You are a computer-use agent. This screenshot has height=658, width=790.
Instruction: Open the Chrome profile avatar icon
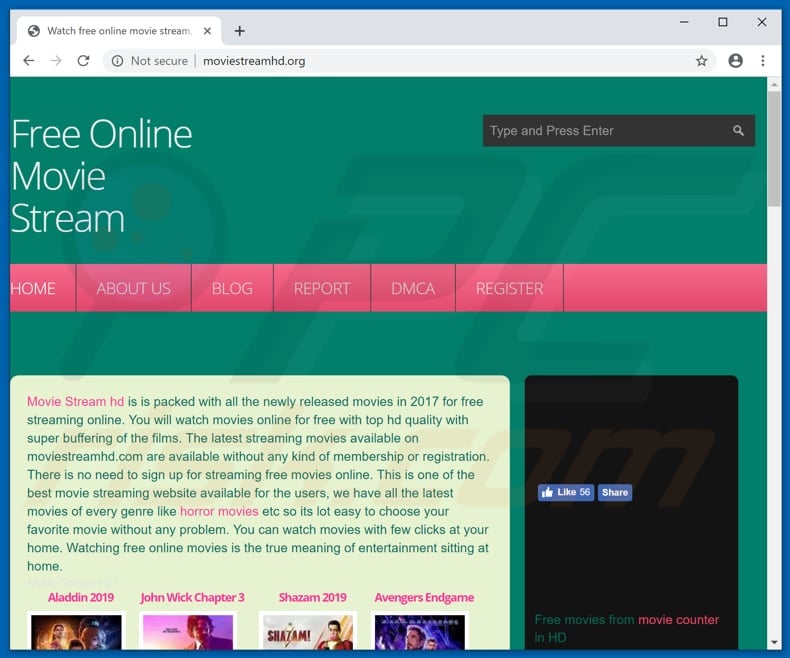click(736, 61)
